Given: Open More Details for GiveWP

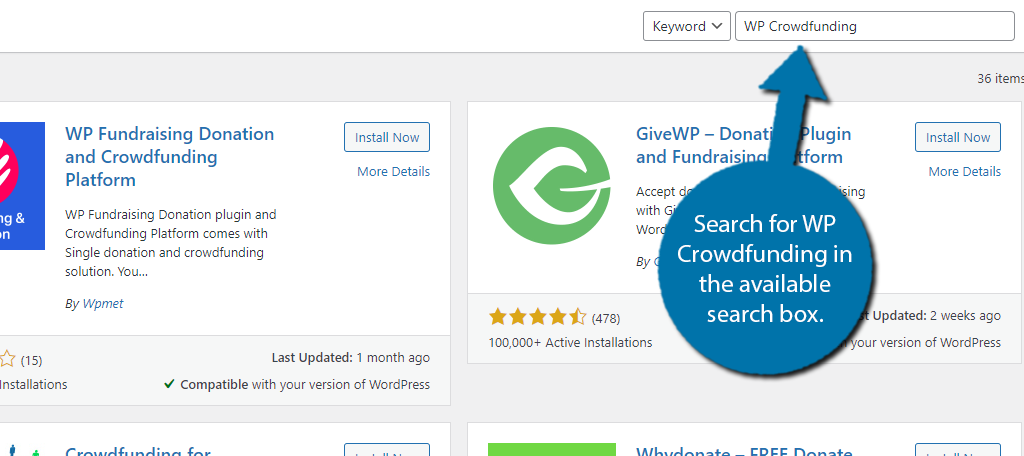Looking at the screenshot, I should point(964,171).
